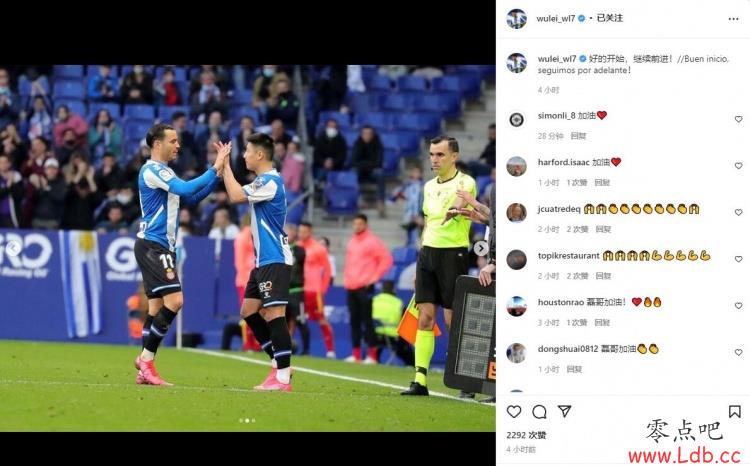This screenshot has height=466, width=750.
Task: Open topikrestaurant's profile link
Action: 568,255
